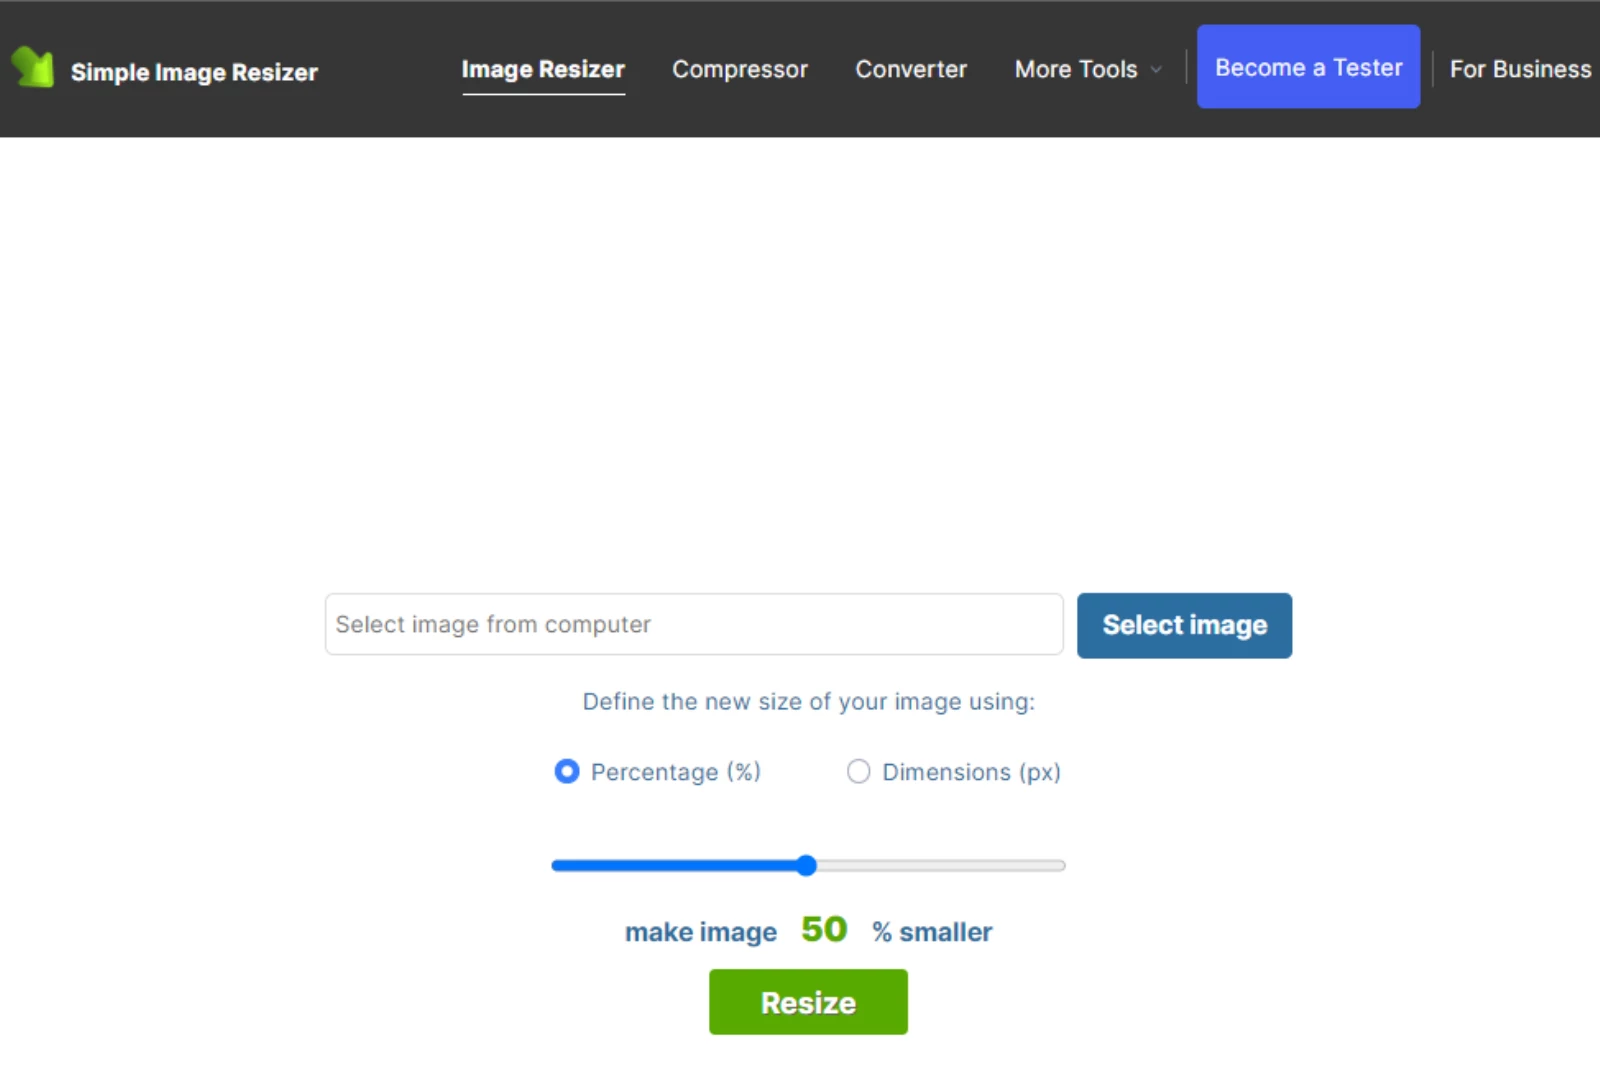Viewport: 1600px width, 1066px height.
Task: Click the slider track at 50 percent
Action: click(x=807, y=865)
